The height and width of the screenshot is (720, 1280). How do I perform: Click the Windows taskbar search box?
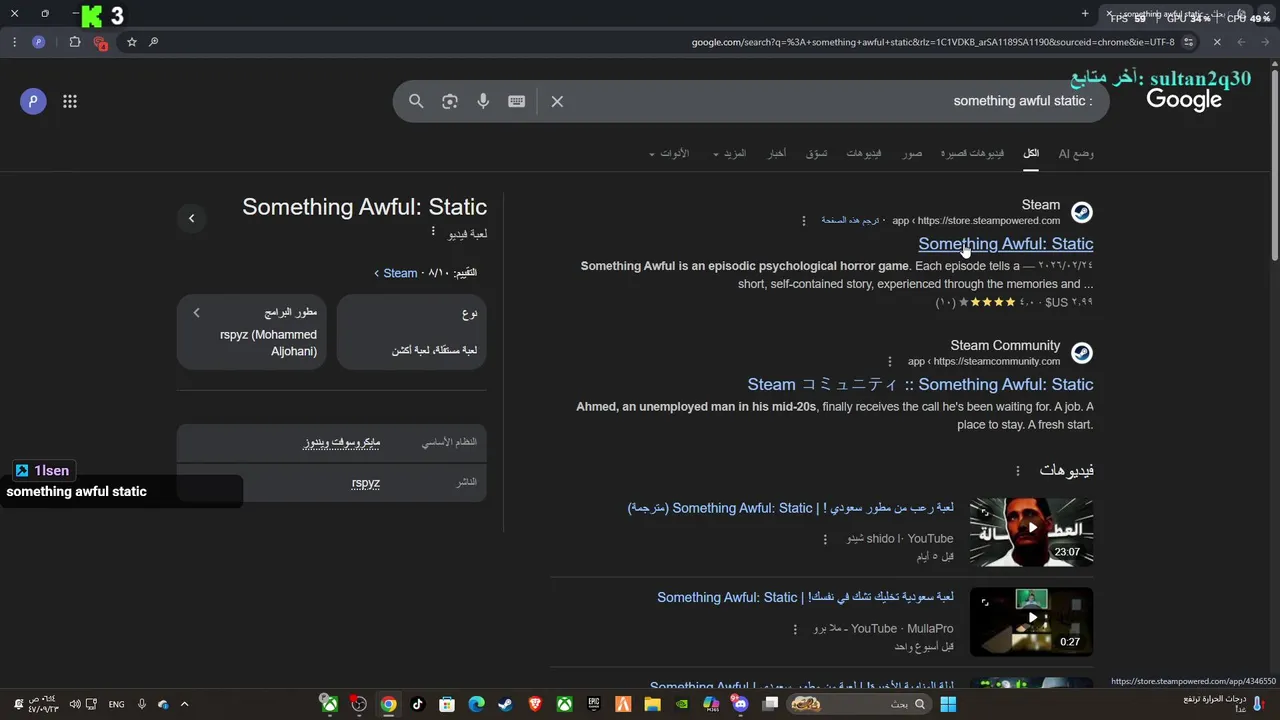858,704
